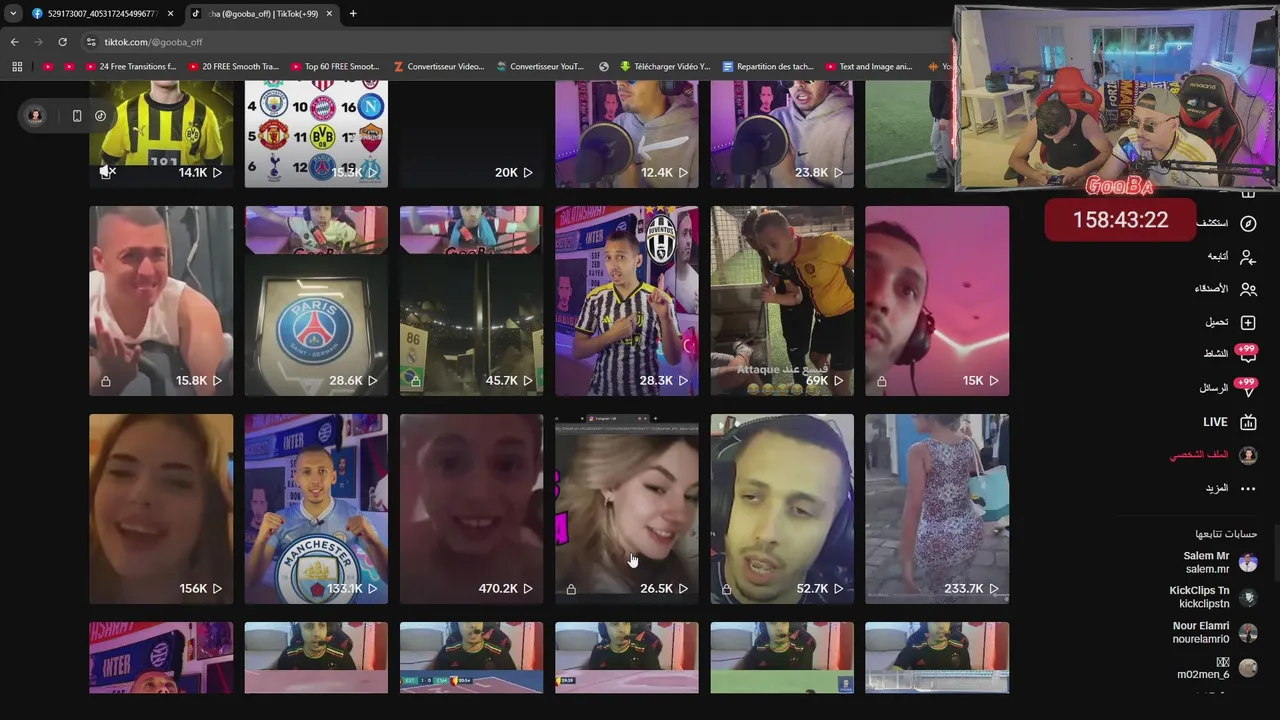Open the street video with 233.7K views

(937, 509)
